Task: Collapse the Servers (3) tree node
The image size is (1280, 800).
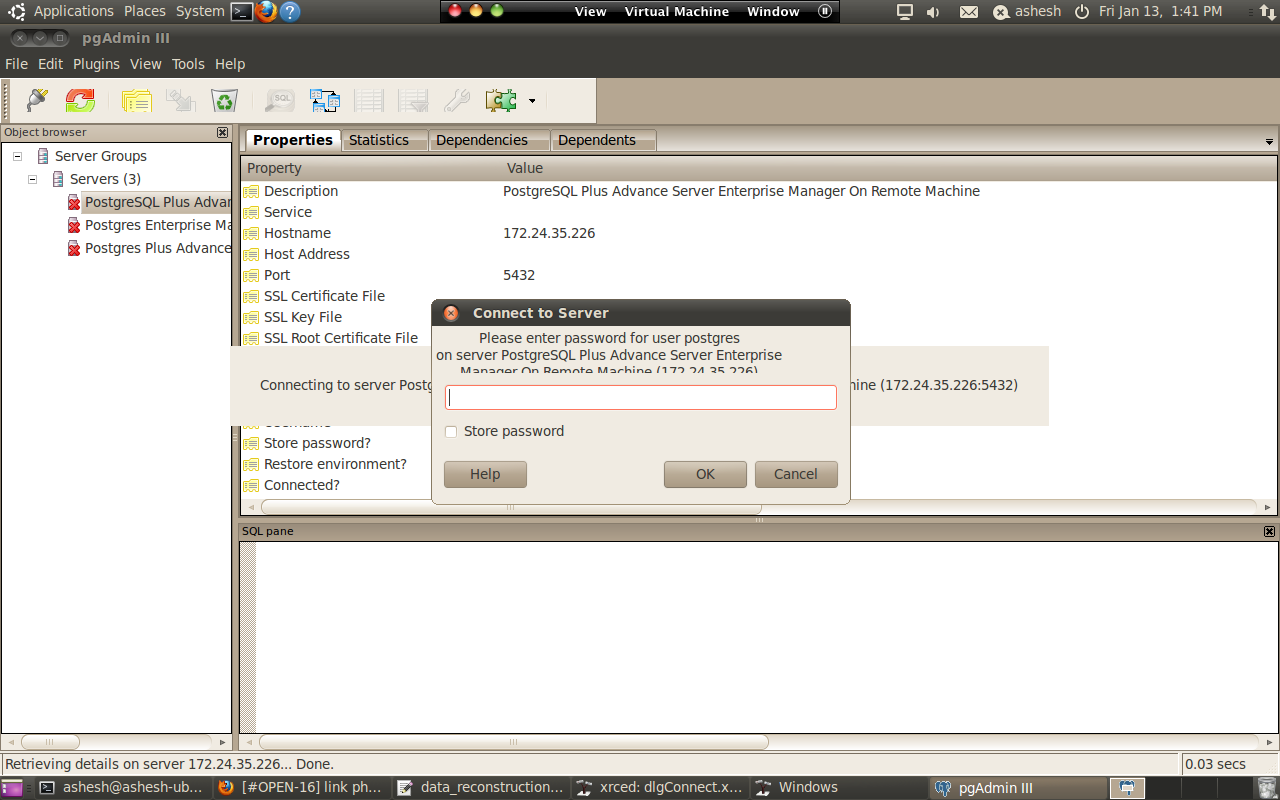Action: (x=32, y=179)
